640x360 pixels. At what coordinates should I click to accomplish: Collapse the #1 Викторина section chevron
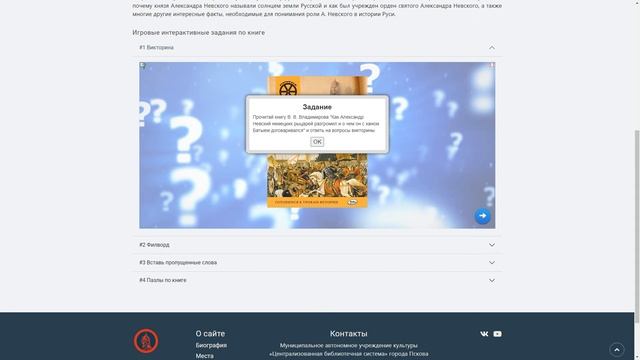point(492,48)
